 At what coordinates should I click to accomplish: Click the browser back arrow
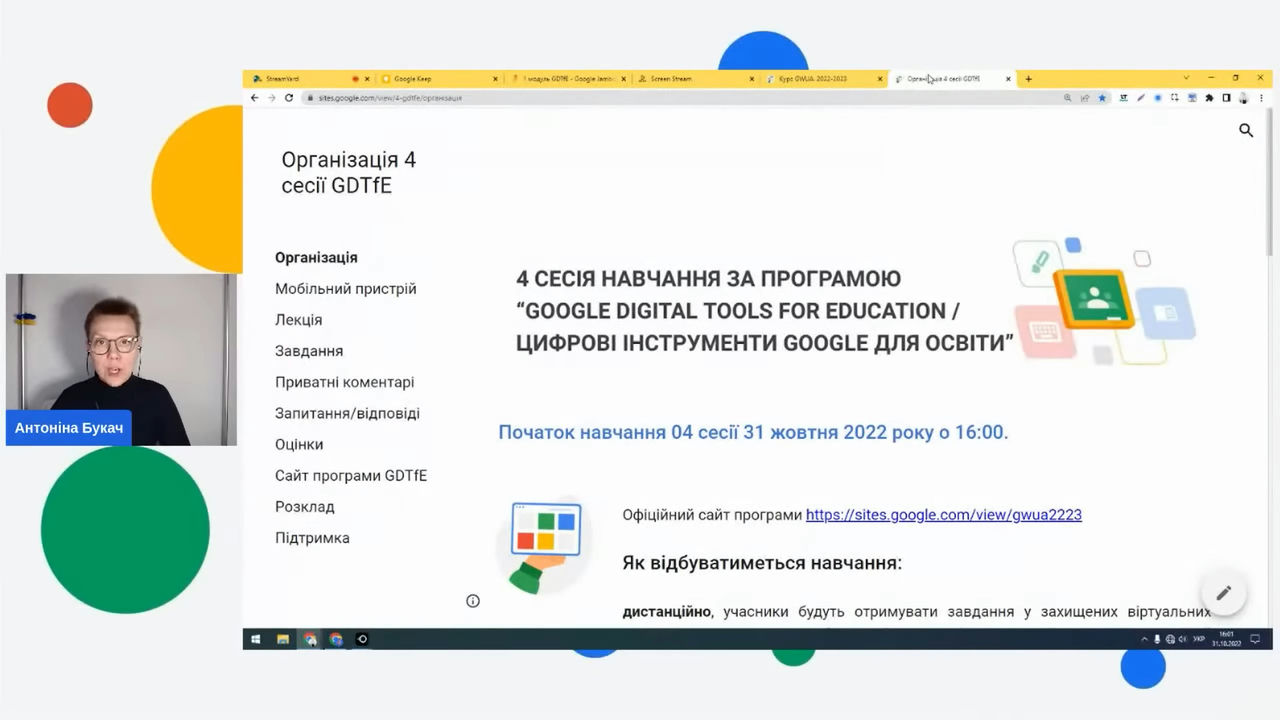pyautogui.click(x=254, y=98)
